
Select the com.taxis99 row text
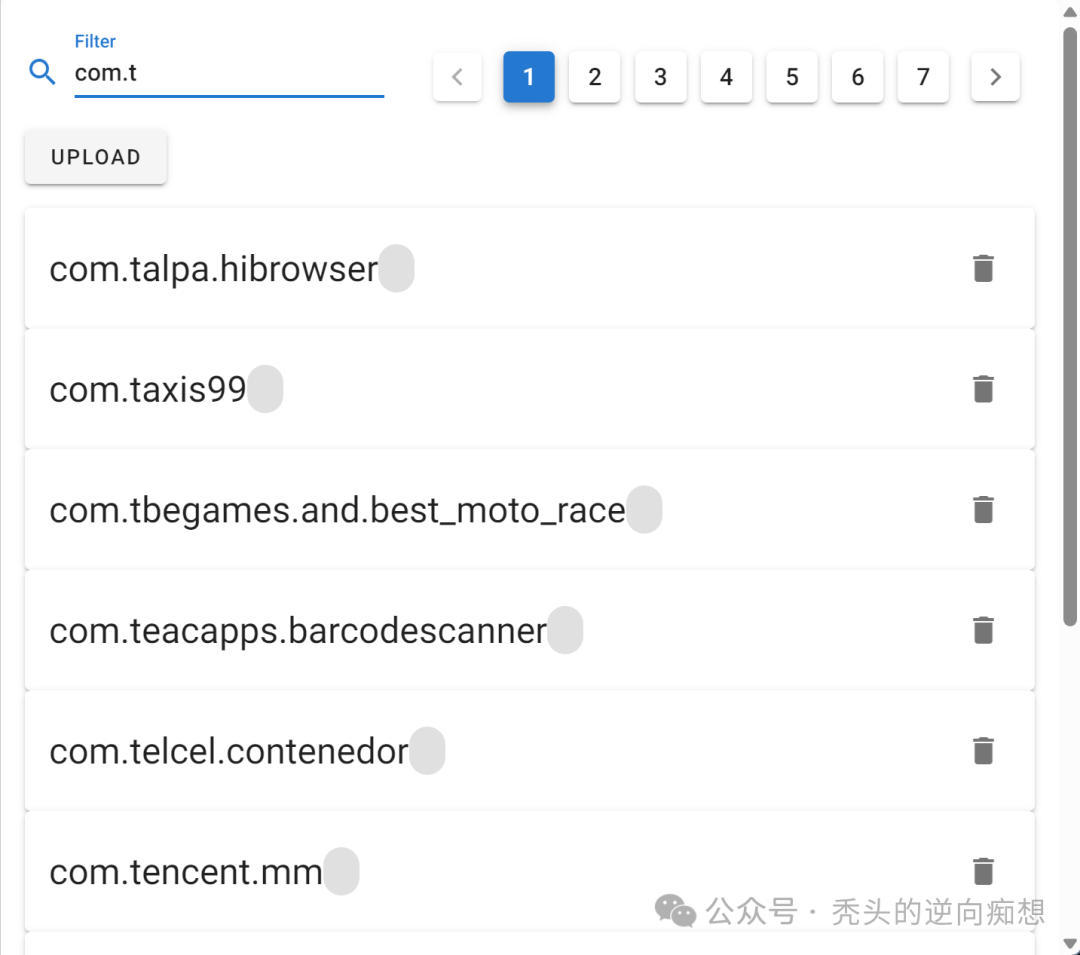tap(148, 390)
